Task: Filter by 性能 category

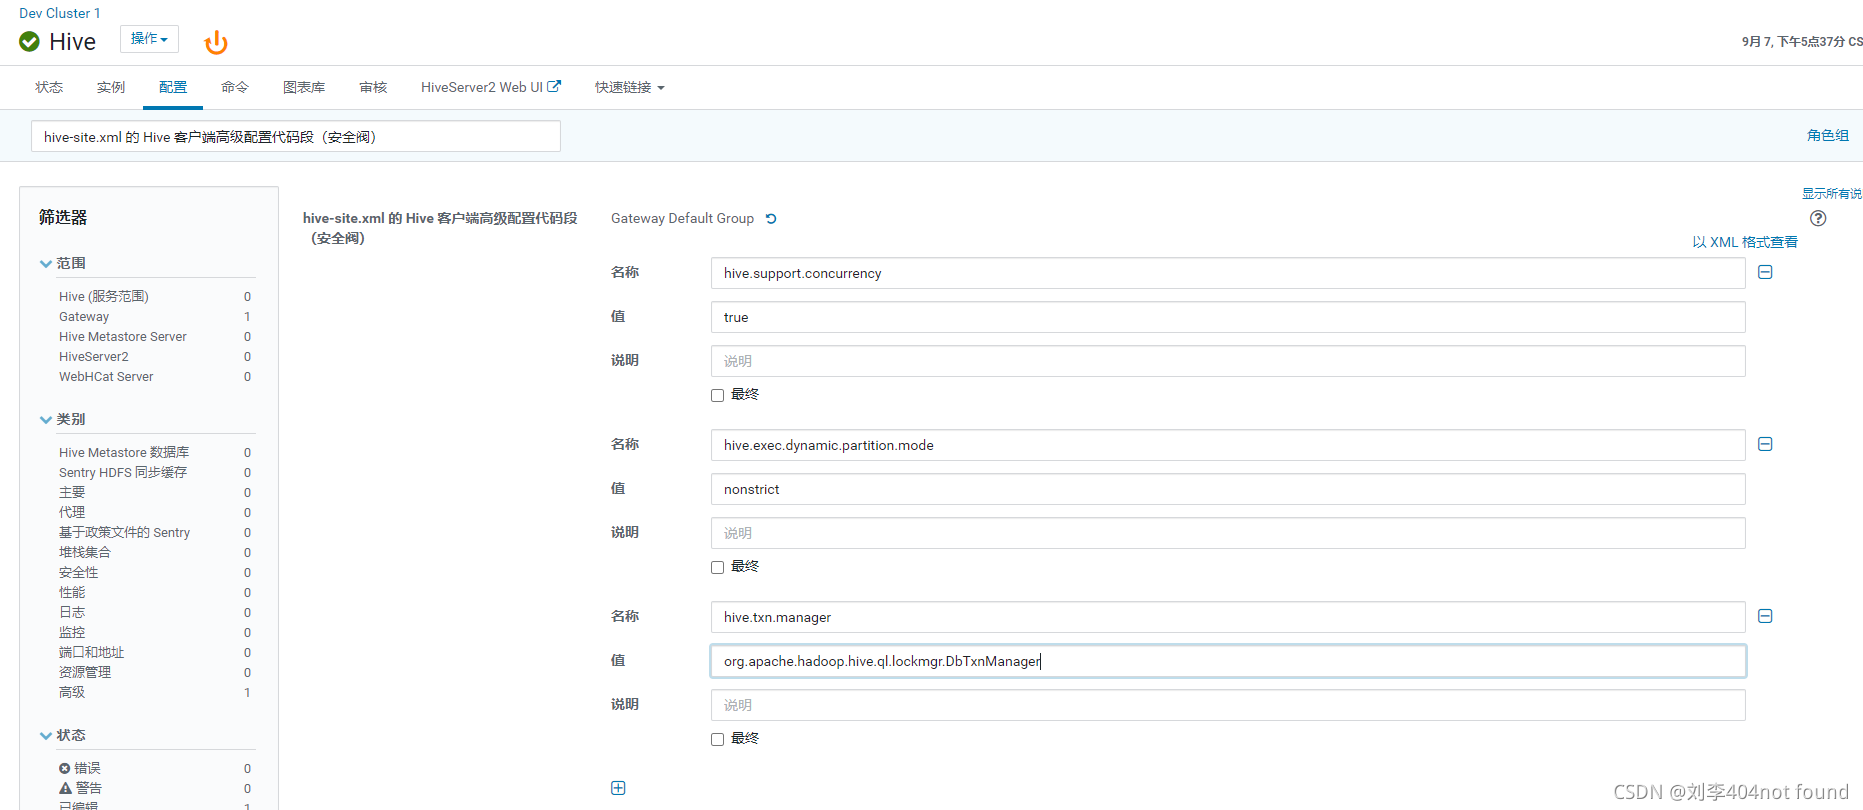Action: click(x=72, y=592)
